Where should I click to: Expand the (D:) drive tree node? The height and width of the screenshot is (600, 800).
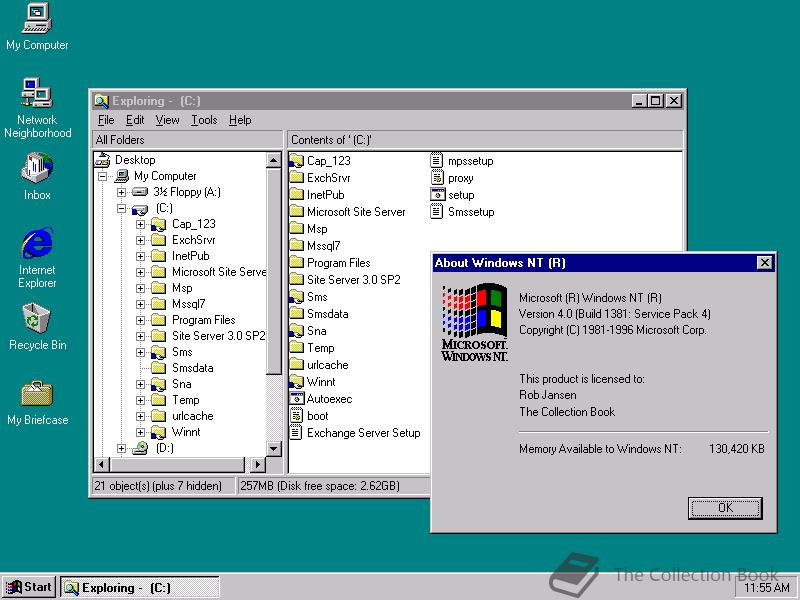pyautogui.click(x=121, y=448)
